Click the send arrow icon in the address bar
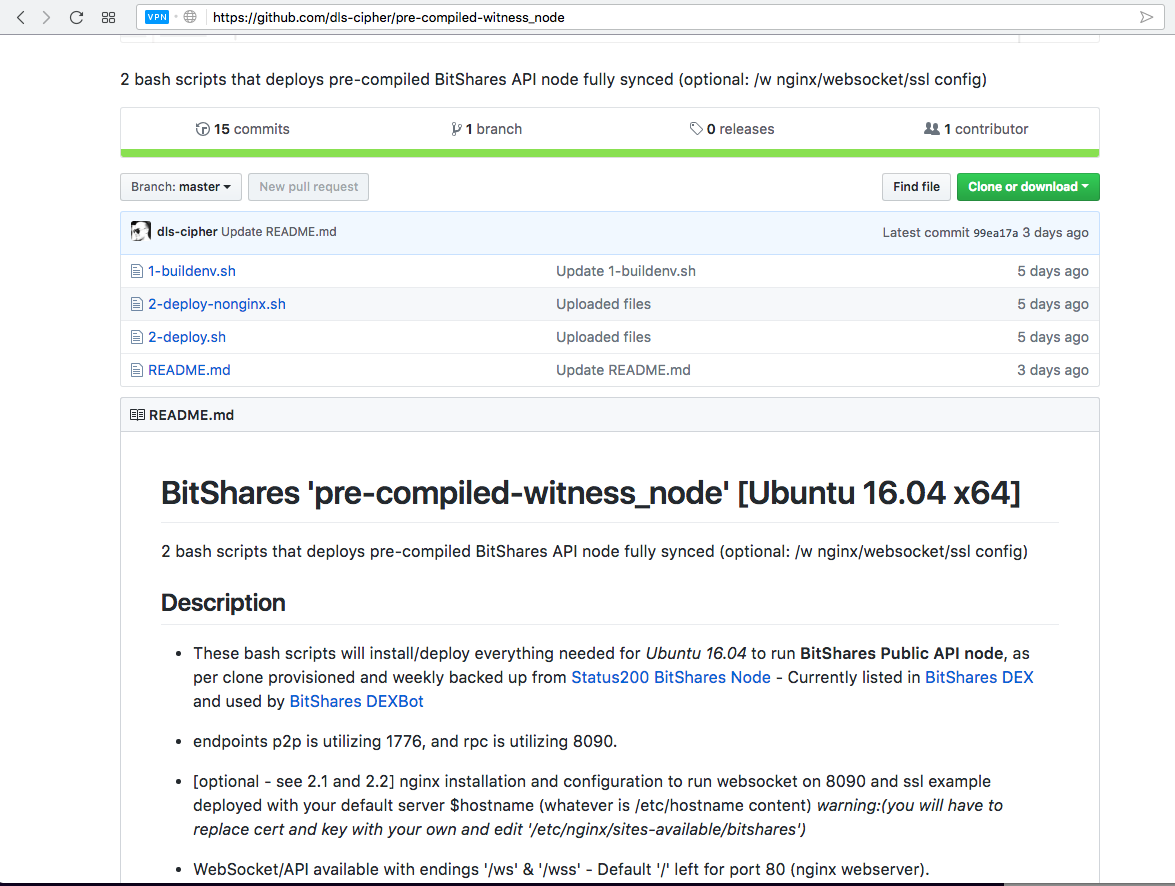 click(x=1146, y=17)
